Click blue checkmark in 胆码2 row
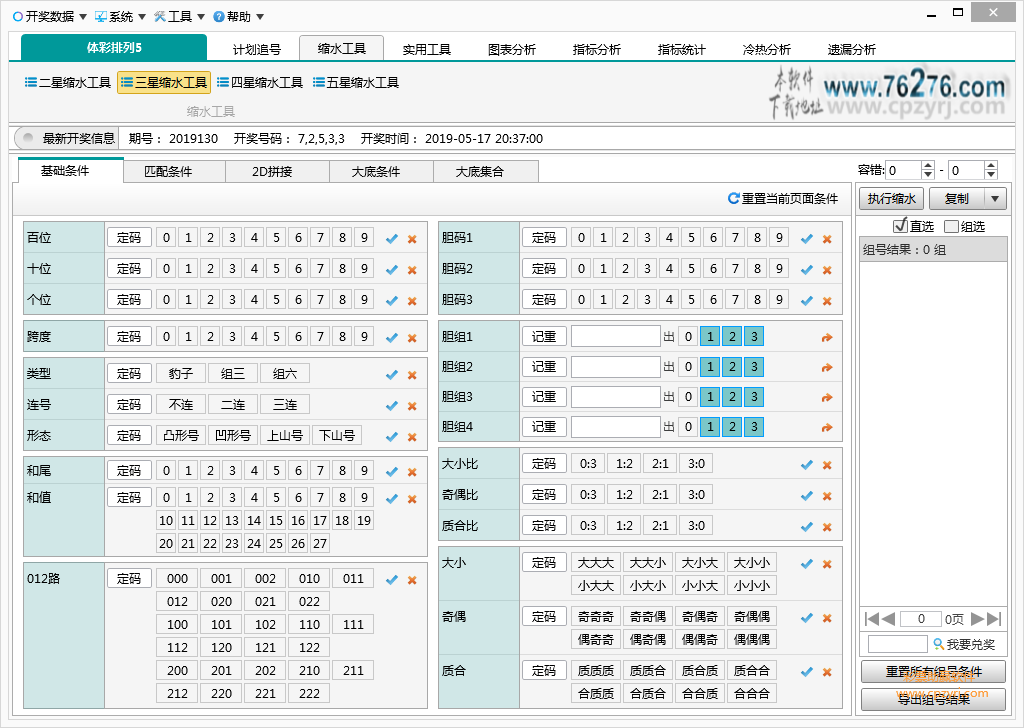 pyautogui.click(x=807, y=270)
